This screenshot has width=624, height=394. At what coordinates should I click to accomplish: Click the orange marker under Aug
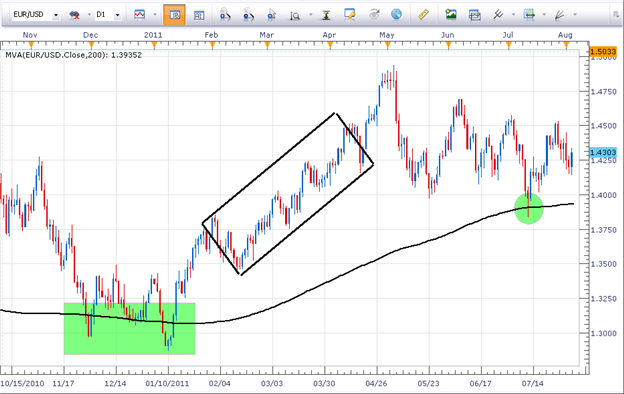566,45
